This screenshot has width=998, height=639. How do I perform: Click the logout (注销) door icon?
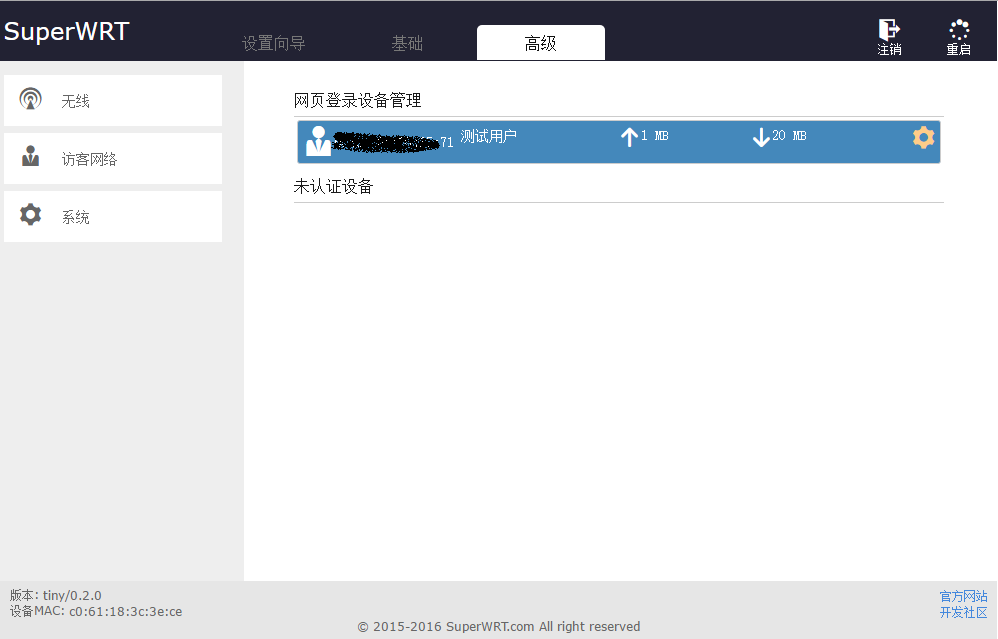[889, 29]
